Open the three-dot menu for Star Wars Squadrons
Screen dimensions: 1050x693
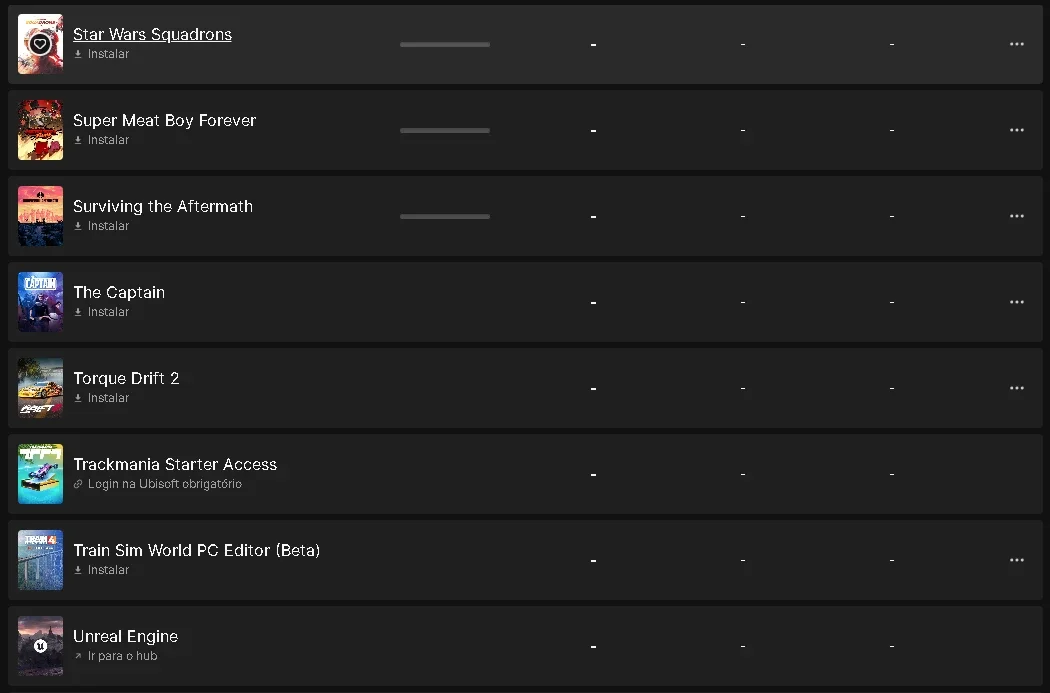point(1017,44)
